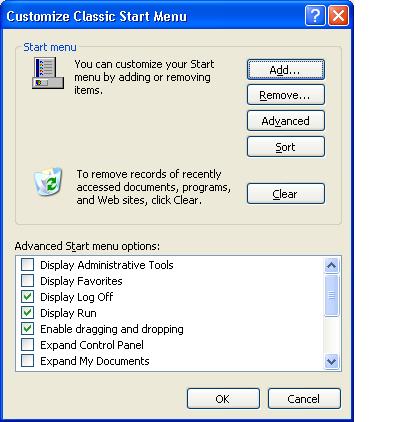
Task: Open the Add... dialog
Action: (286, 70)
